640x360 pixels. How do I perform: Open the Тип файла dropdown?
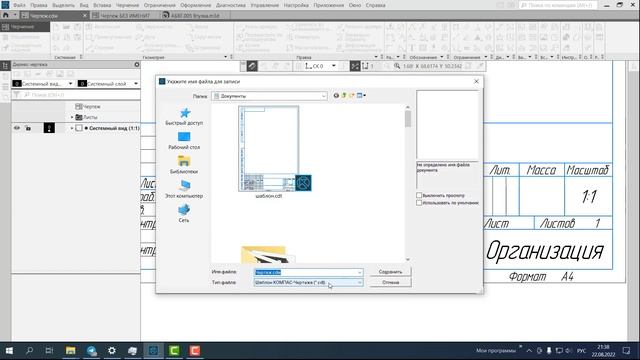point(308,282)
